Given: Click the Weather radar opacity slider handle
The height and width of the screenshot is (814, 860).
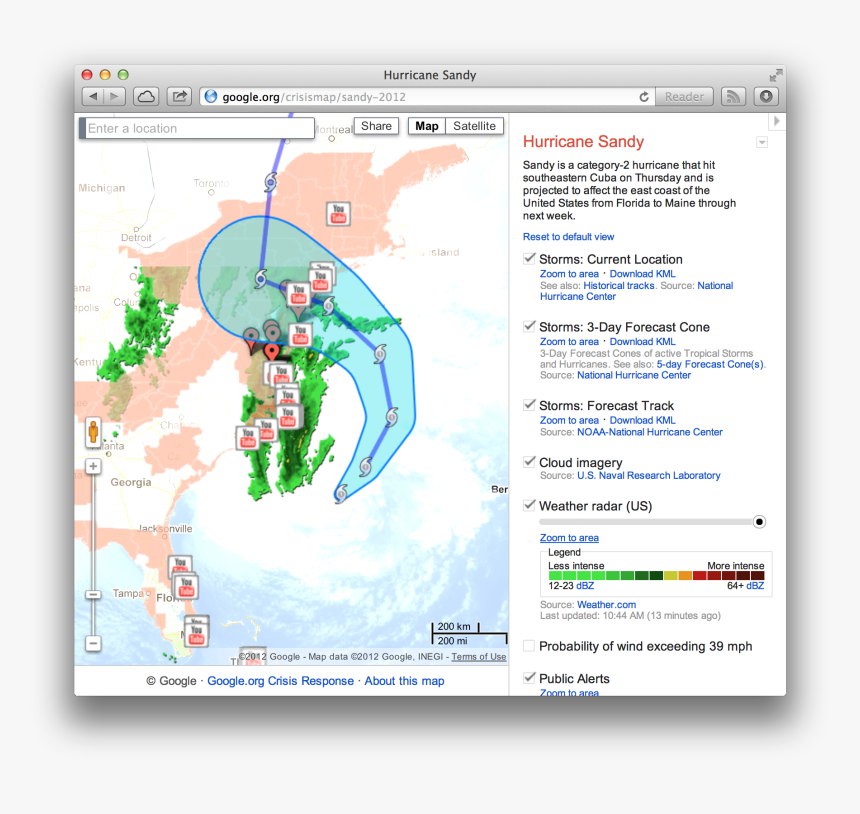Looking at the screenshot, I should coord(759,522).
